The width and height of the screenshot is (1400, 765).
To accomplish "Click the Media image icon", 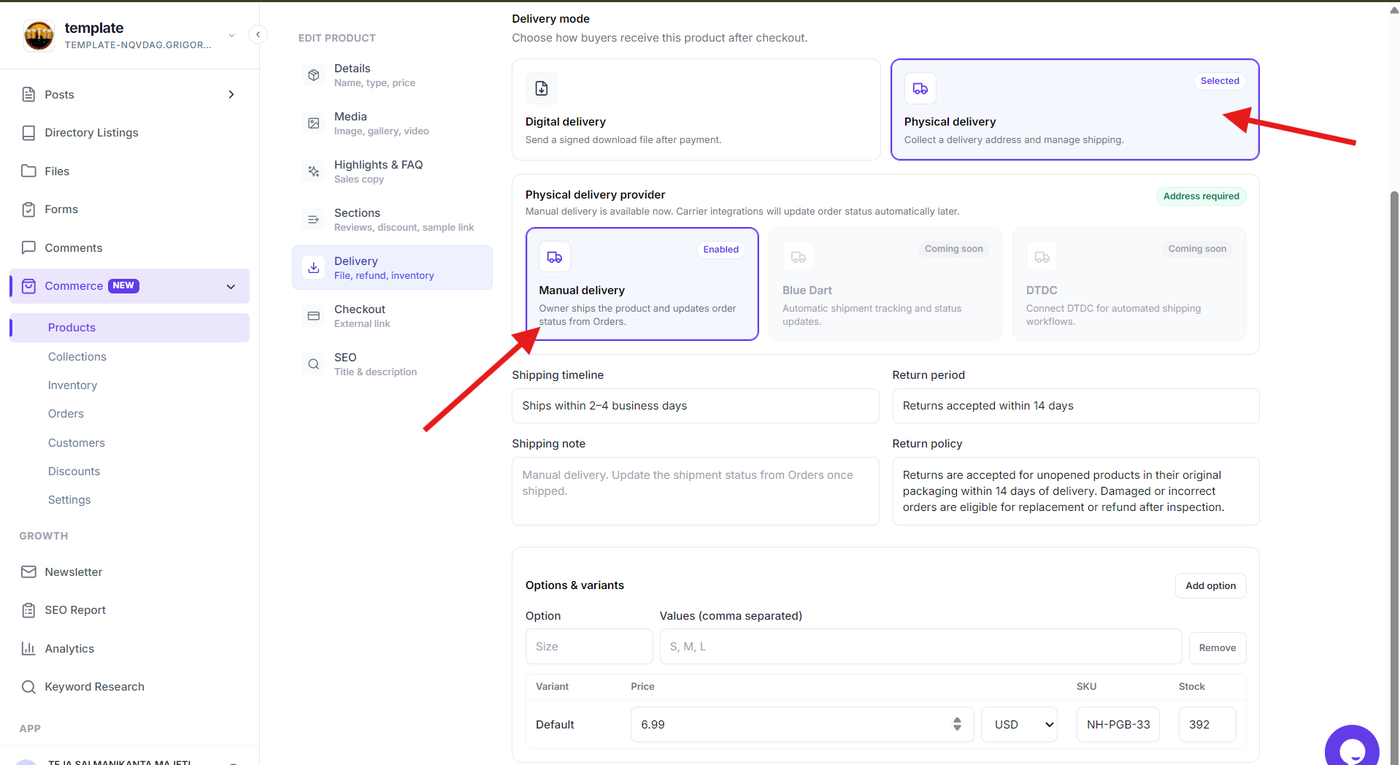I will pyautogui.click(x=314, y=123).
